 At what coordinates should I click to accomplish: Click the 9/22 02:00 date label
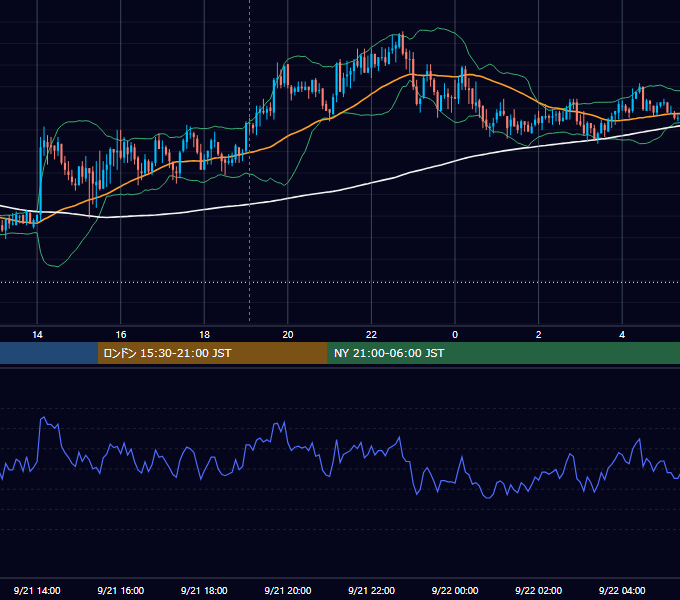[x=539, y=590]
